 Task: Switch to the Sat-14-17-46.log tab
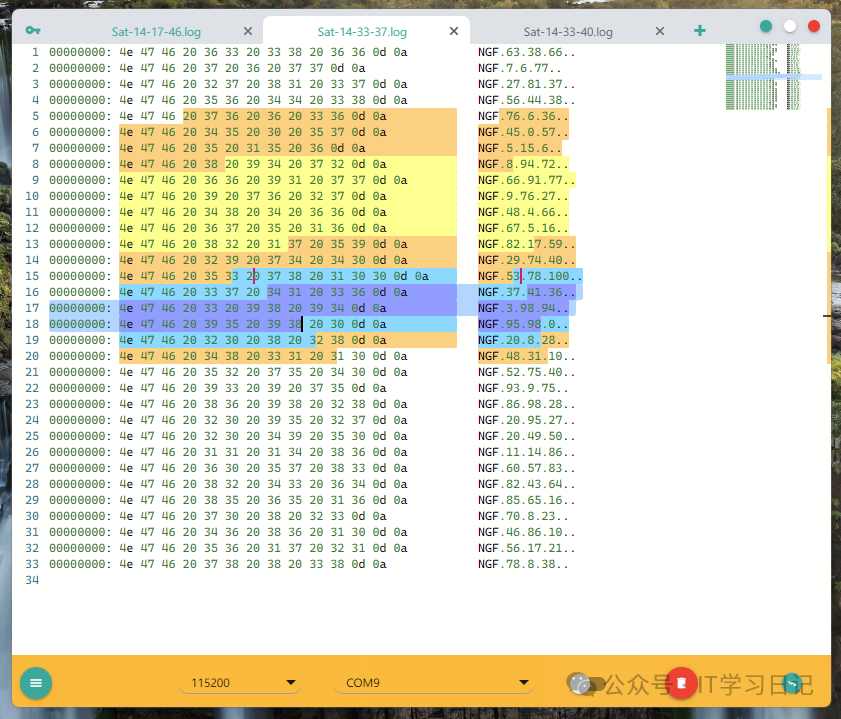tap(154, 32)
